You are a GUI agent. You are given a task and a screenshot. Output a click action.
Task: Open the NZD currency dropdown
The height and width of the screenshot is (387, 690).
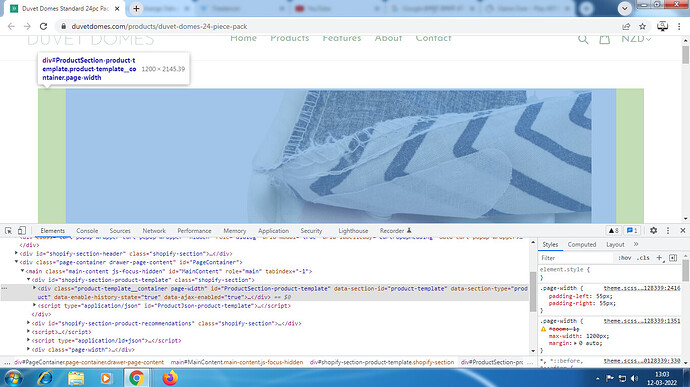[636, 39]
